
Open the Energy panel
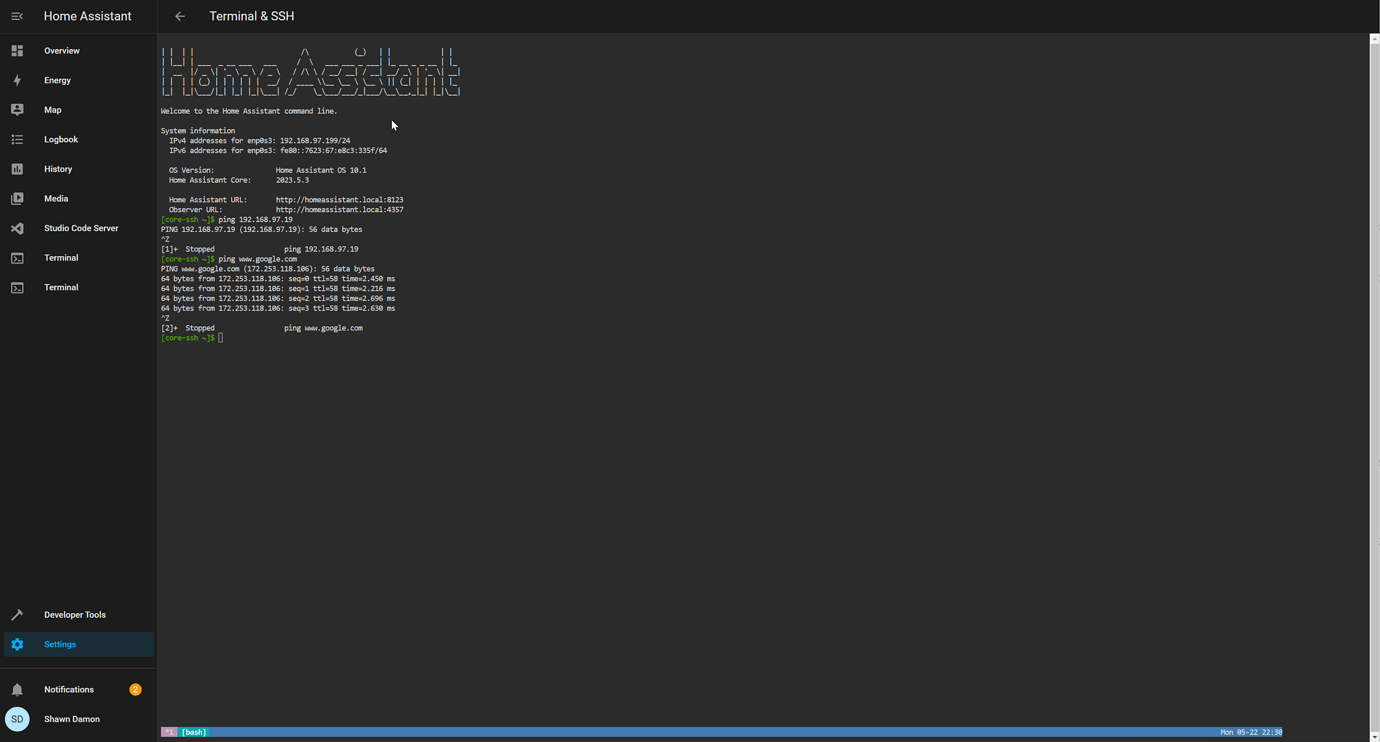tap(57, 80)
